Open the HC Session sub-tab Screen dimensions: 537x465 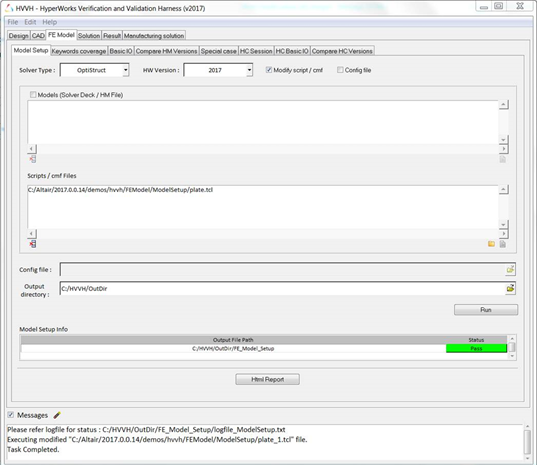coord(256,51)
